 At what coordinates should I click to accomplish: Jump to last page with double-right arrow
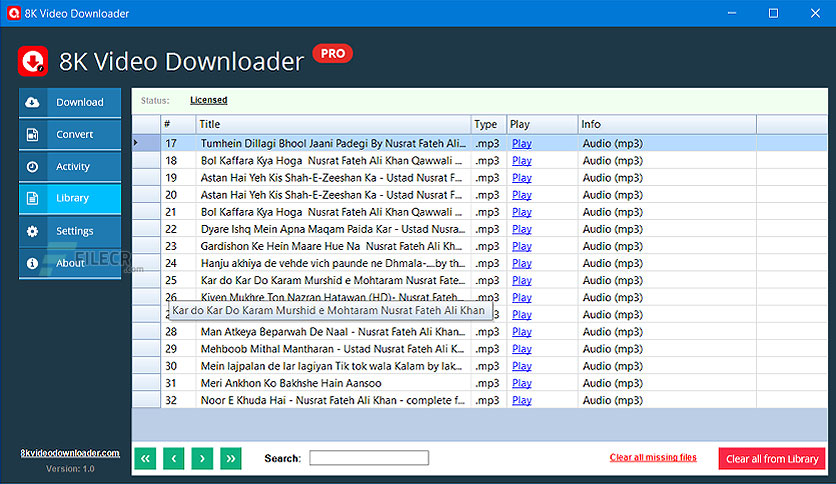pyautogui.click(x=230, y=458)
